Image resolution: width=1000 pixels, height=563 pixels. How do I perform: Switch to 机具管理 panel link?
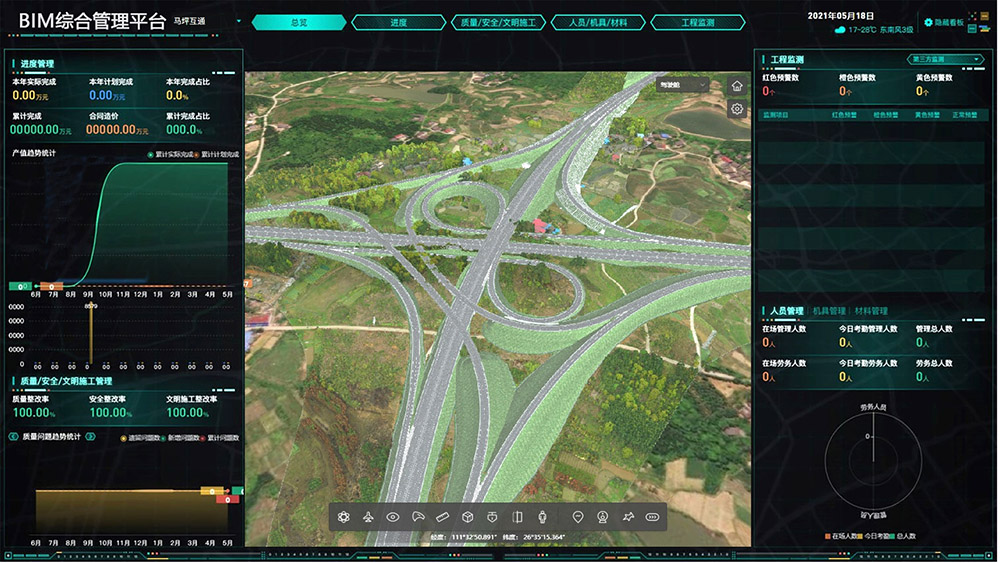[829, 311]
